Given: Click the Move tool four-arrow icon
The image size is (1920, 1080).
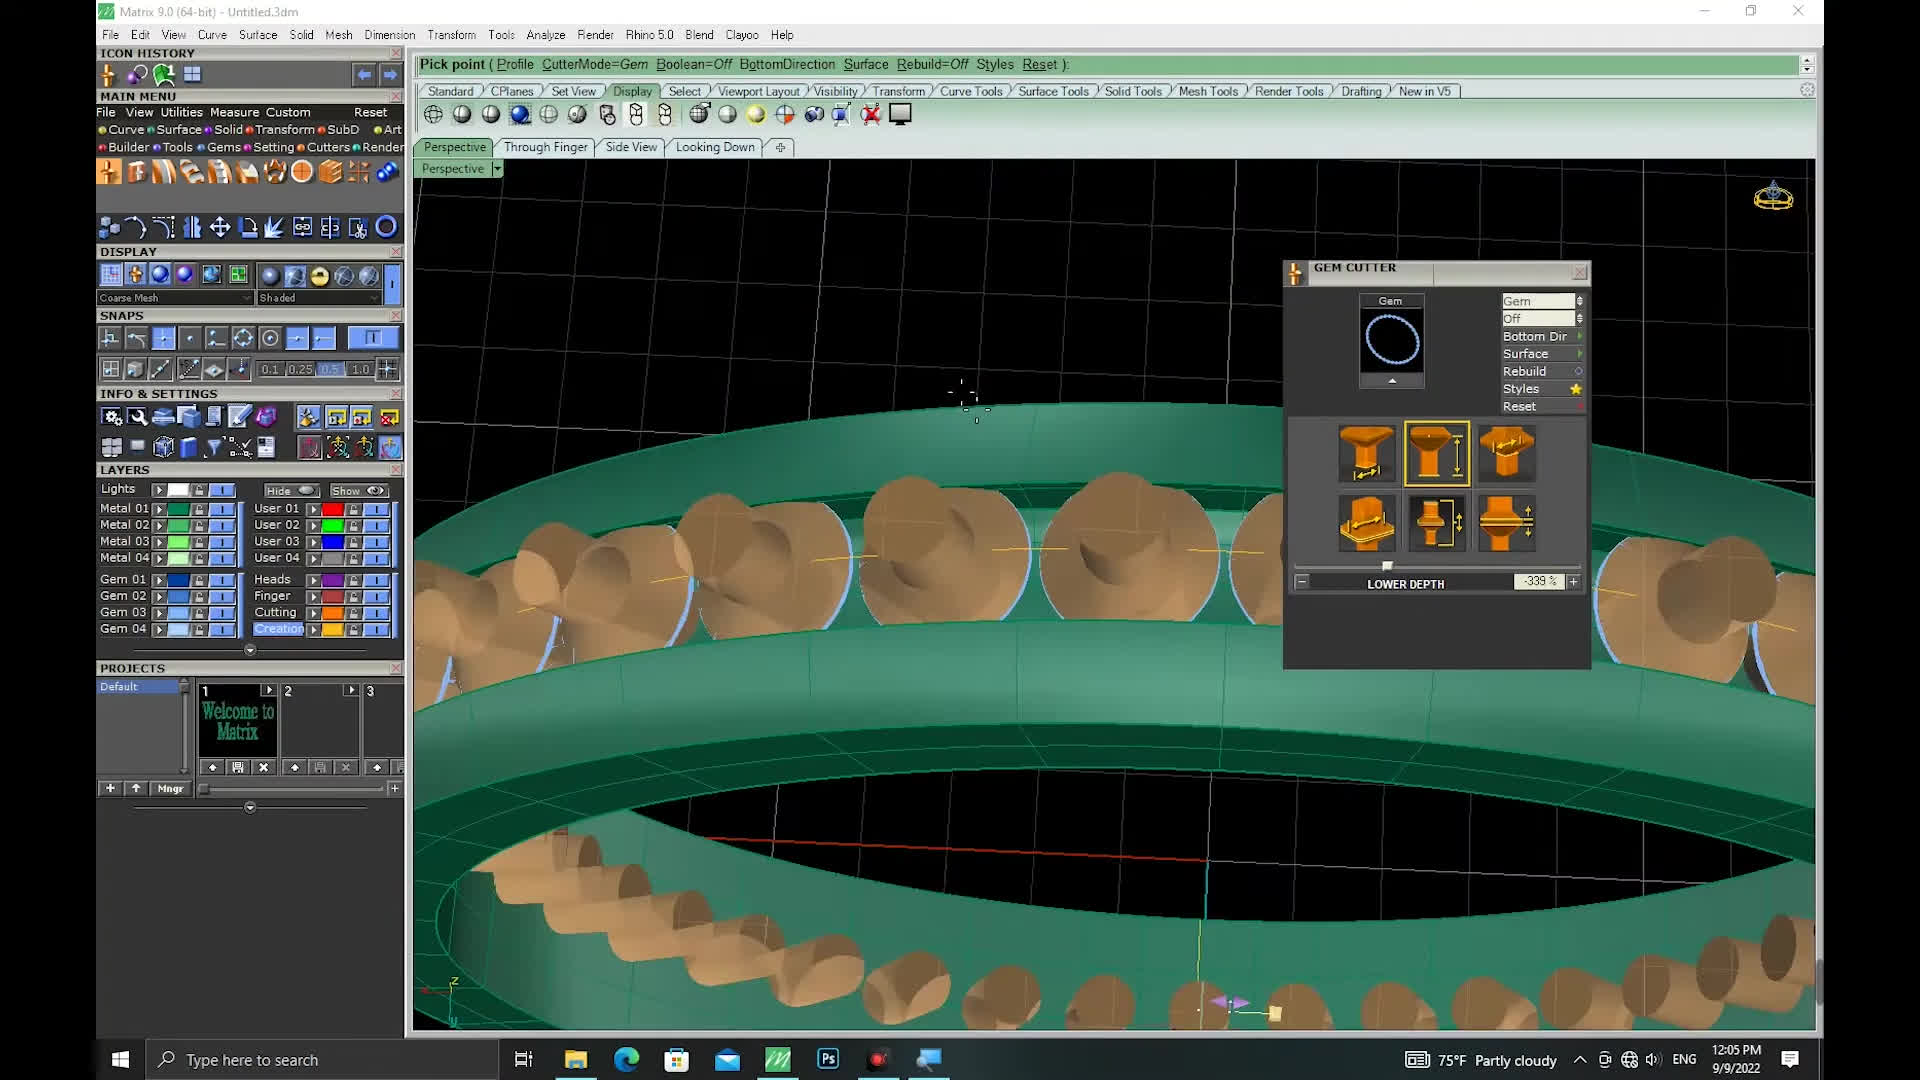Looking at the screenshot, I should pyautogui.click(x=220, y=228).
